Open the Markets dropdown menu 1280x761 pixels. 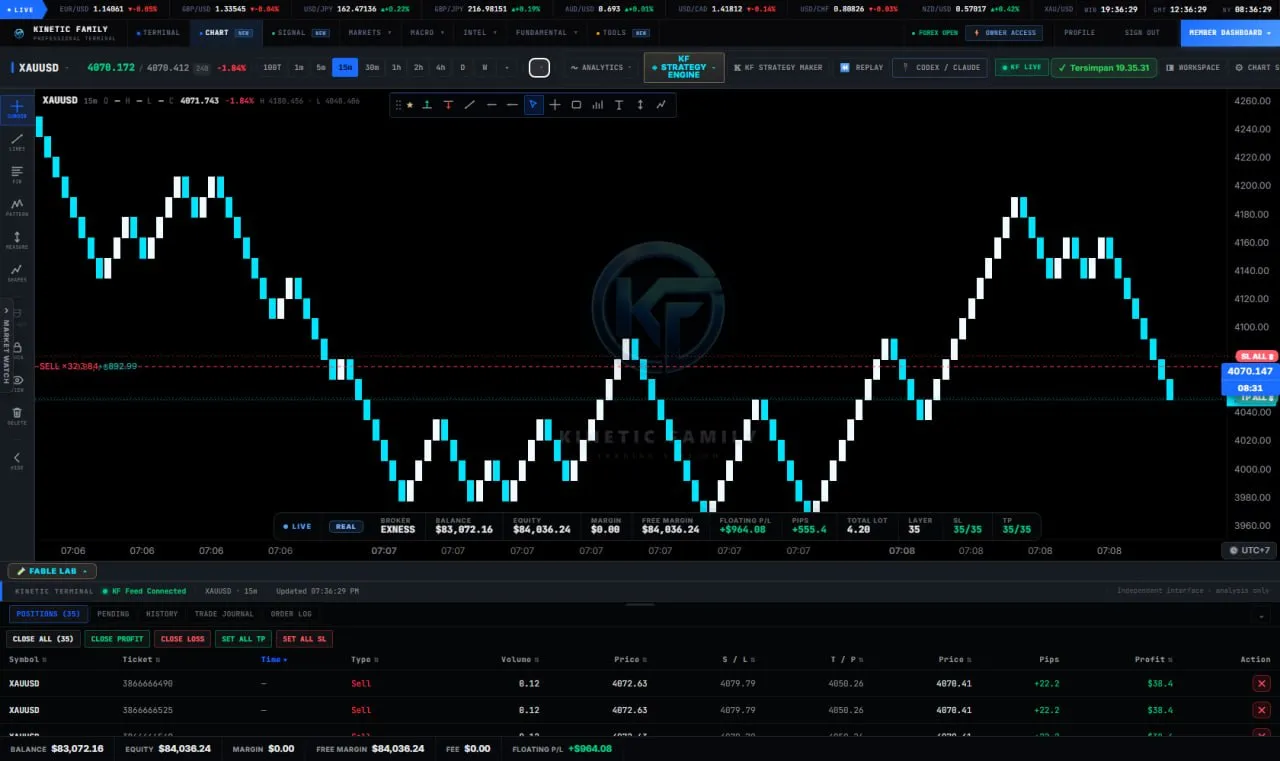[x=368, y=32]
